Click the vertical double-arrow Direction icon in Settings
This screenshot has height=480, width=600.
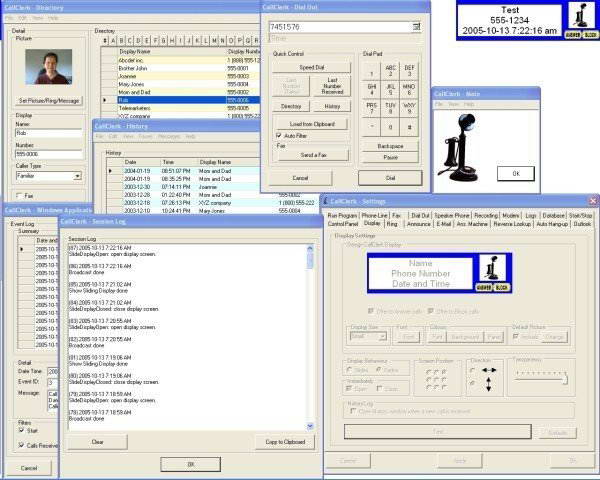(x=489, y=384)
